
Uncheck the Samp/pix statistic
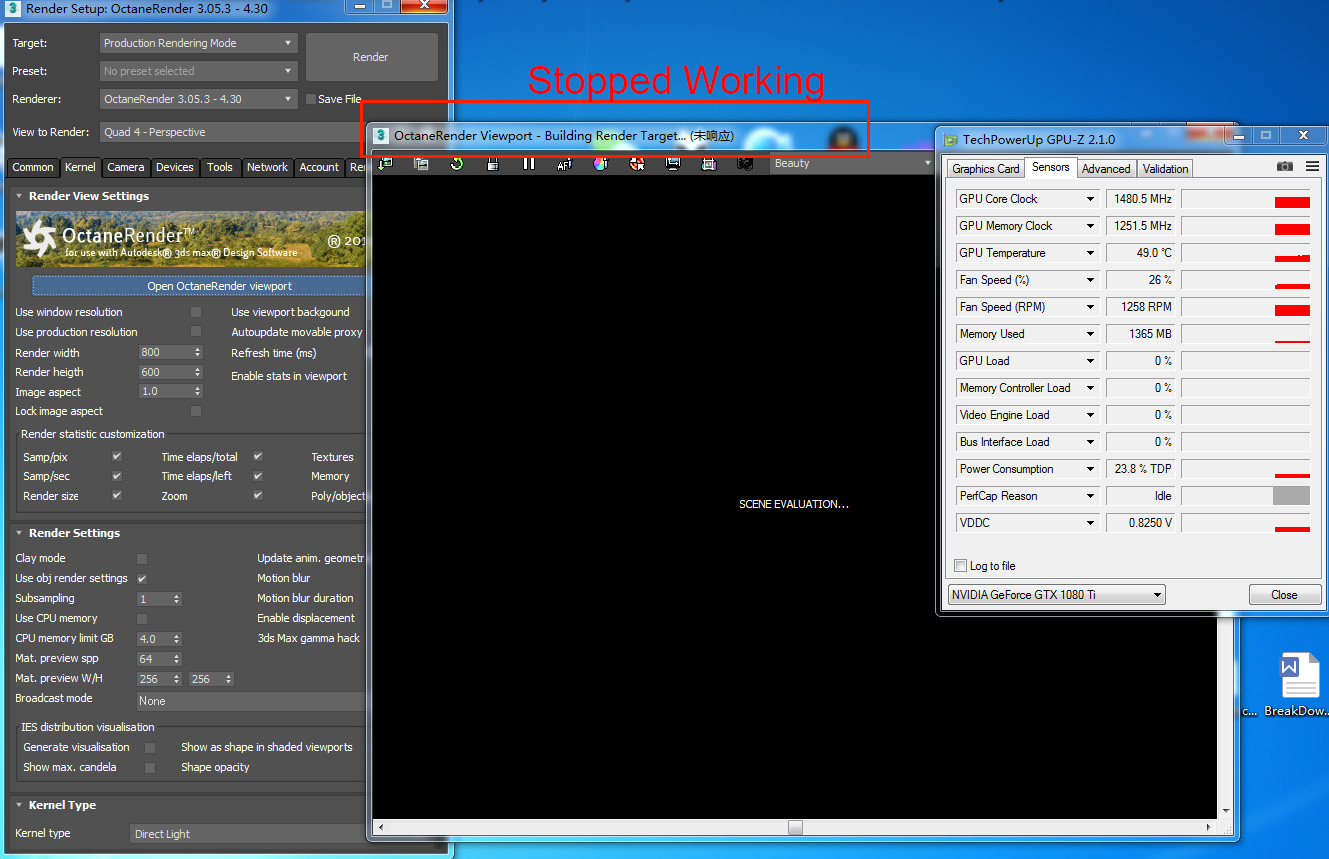click(117, 457)
